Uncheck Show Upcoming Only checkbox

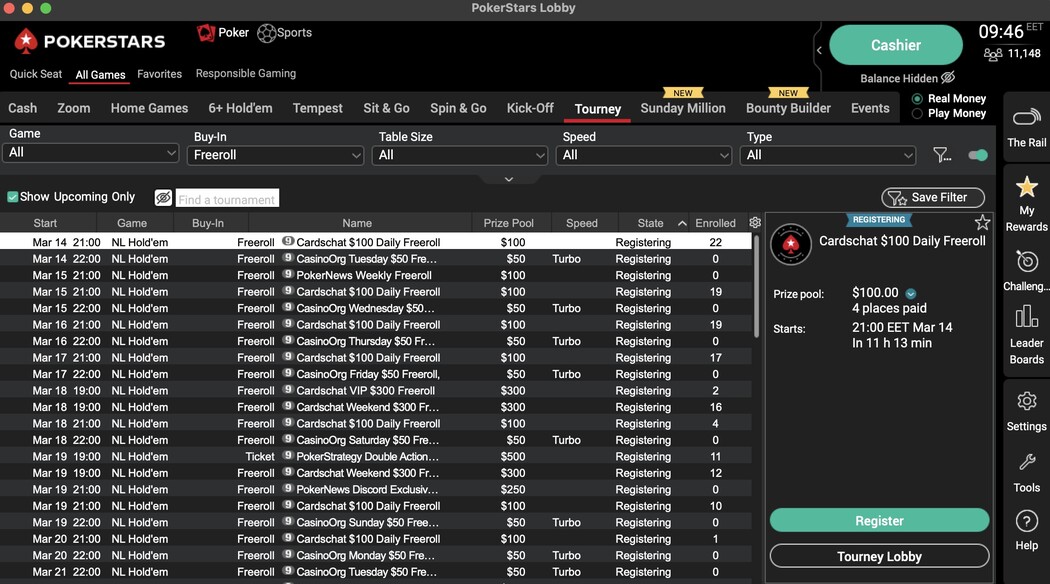[x=12, y=197]
